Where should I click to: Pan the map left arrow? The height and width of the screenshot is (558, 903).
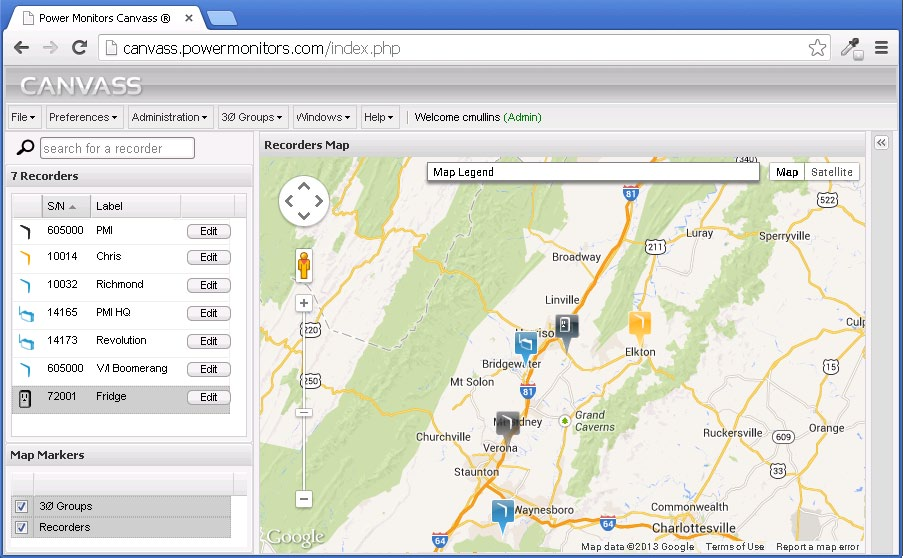[290, 201]
